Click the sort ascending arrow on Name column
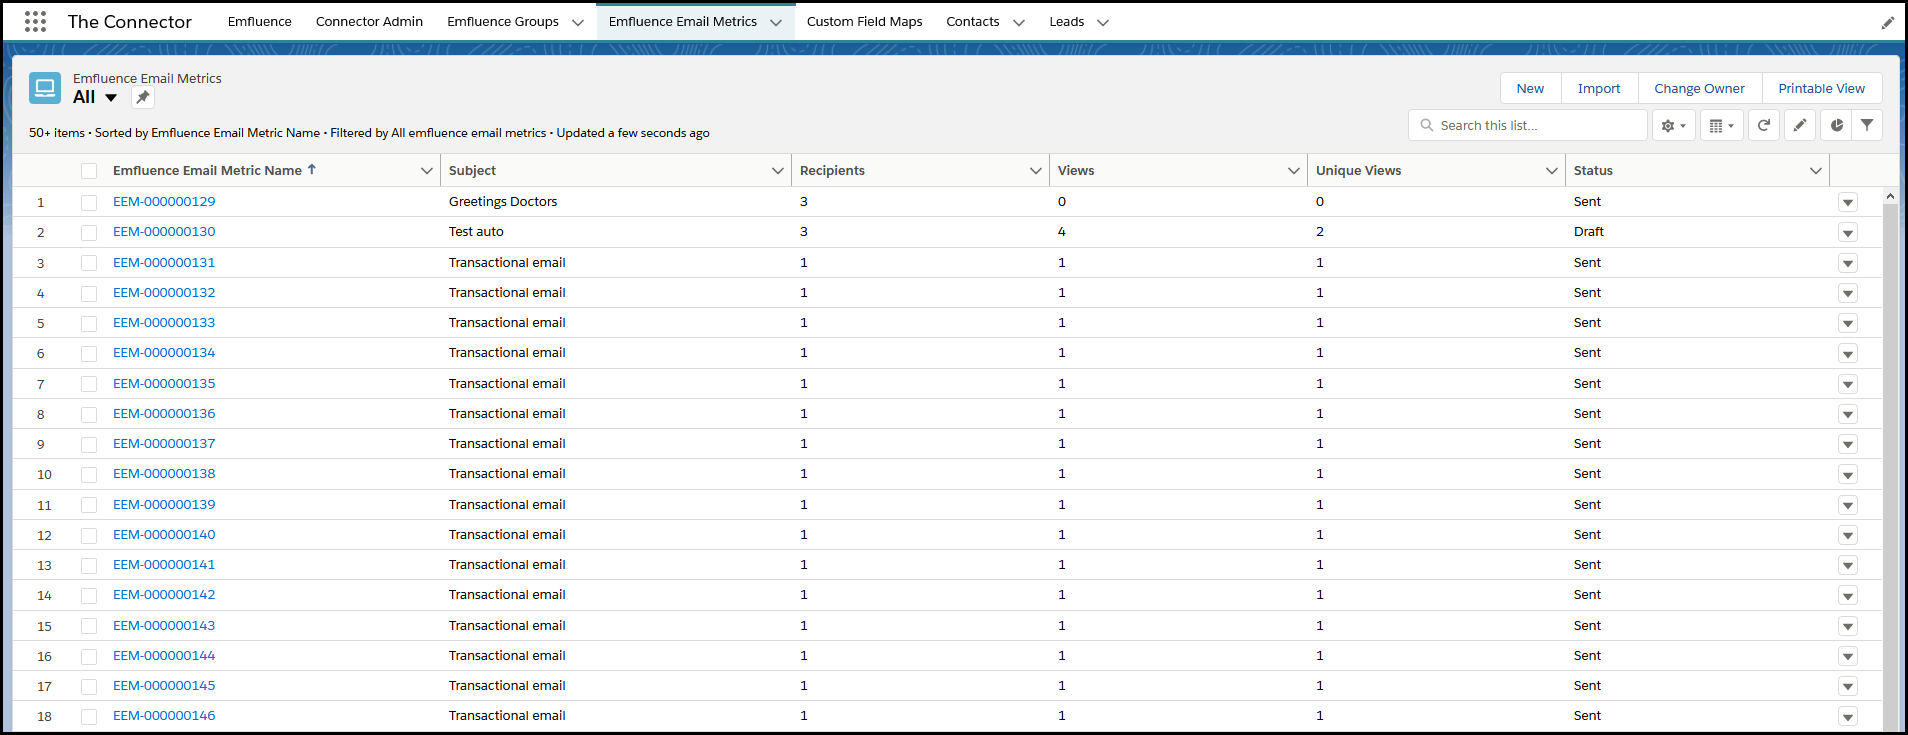1908x735 pixels. point(312,170)
